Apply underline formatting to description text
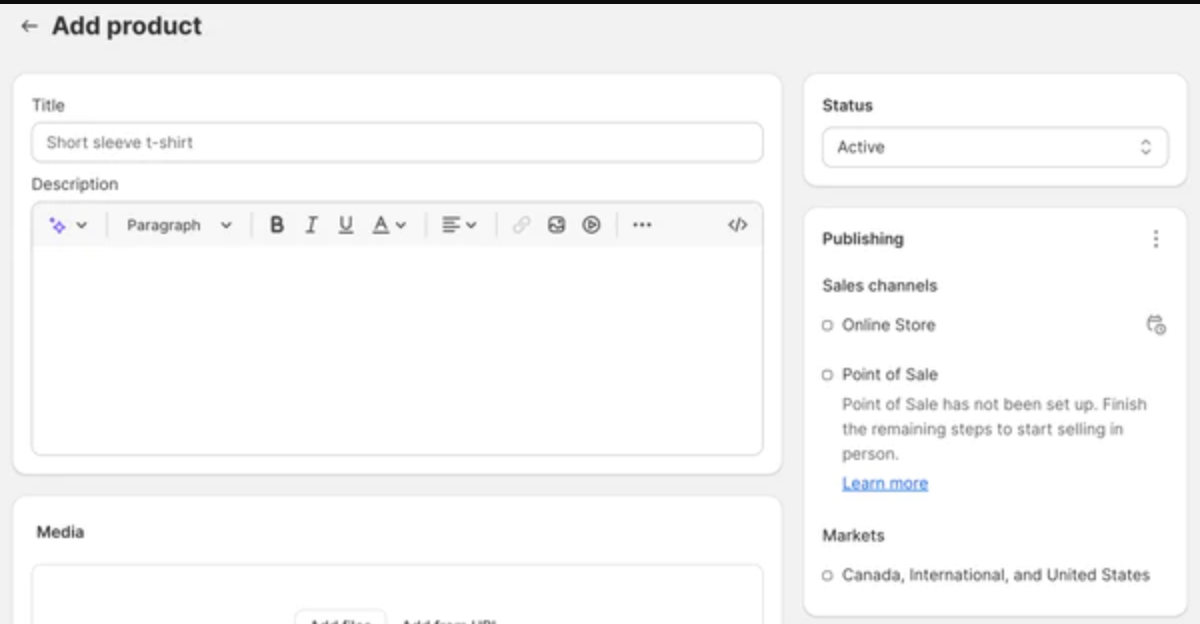The height and width of the screenshot is (624, 1200). click(345, 225)
